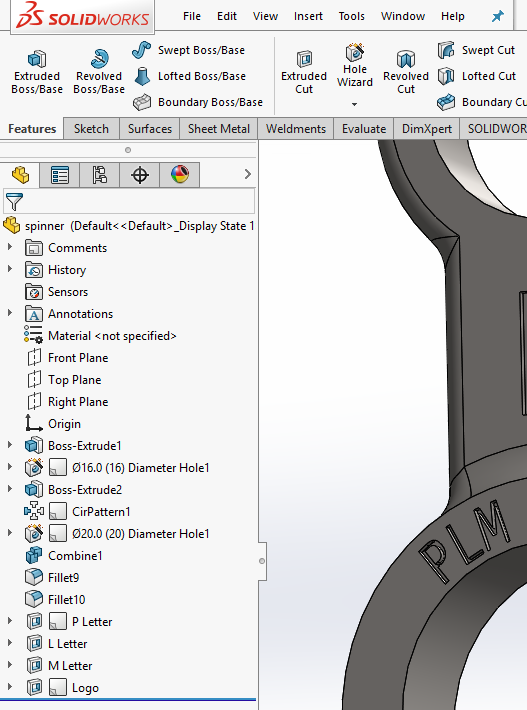527x710 pixels.
Task: Open the PropertyManager tab icon
Action: tap(60, 175)
